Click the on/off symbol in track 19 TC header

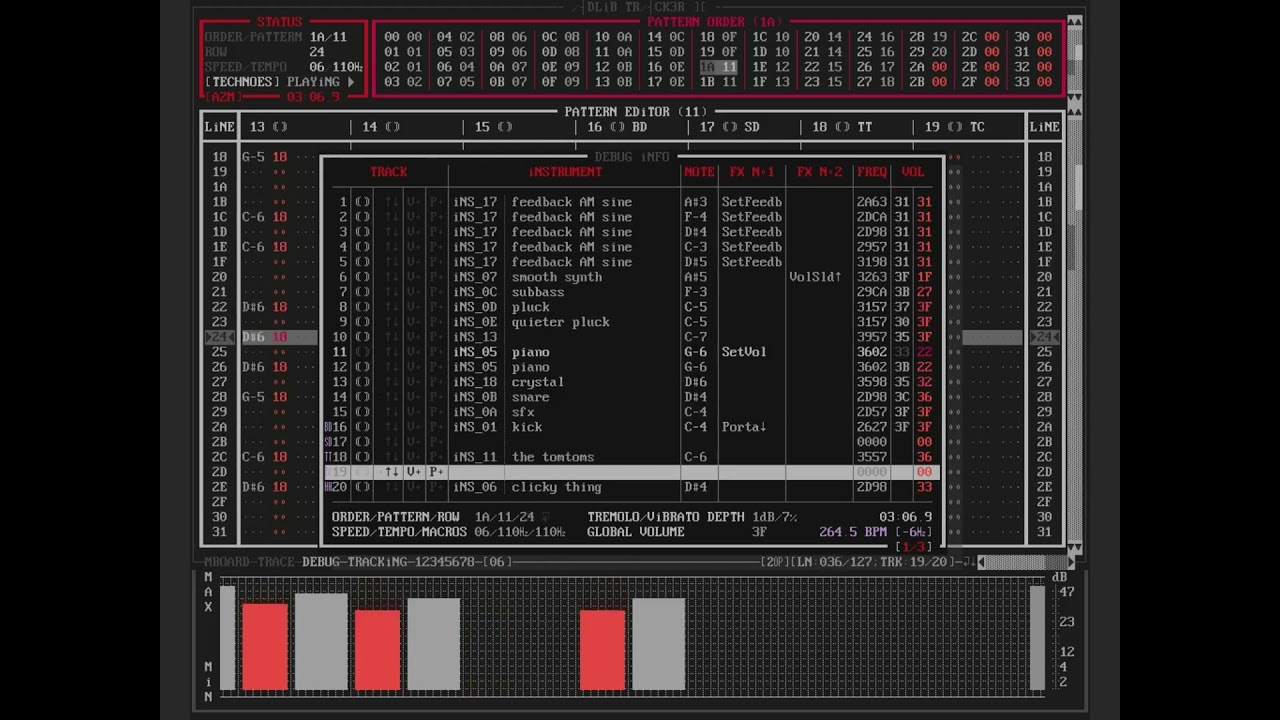[x=954, y=127]
